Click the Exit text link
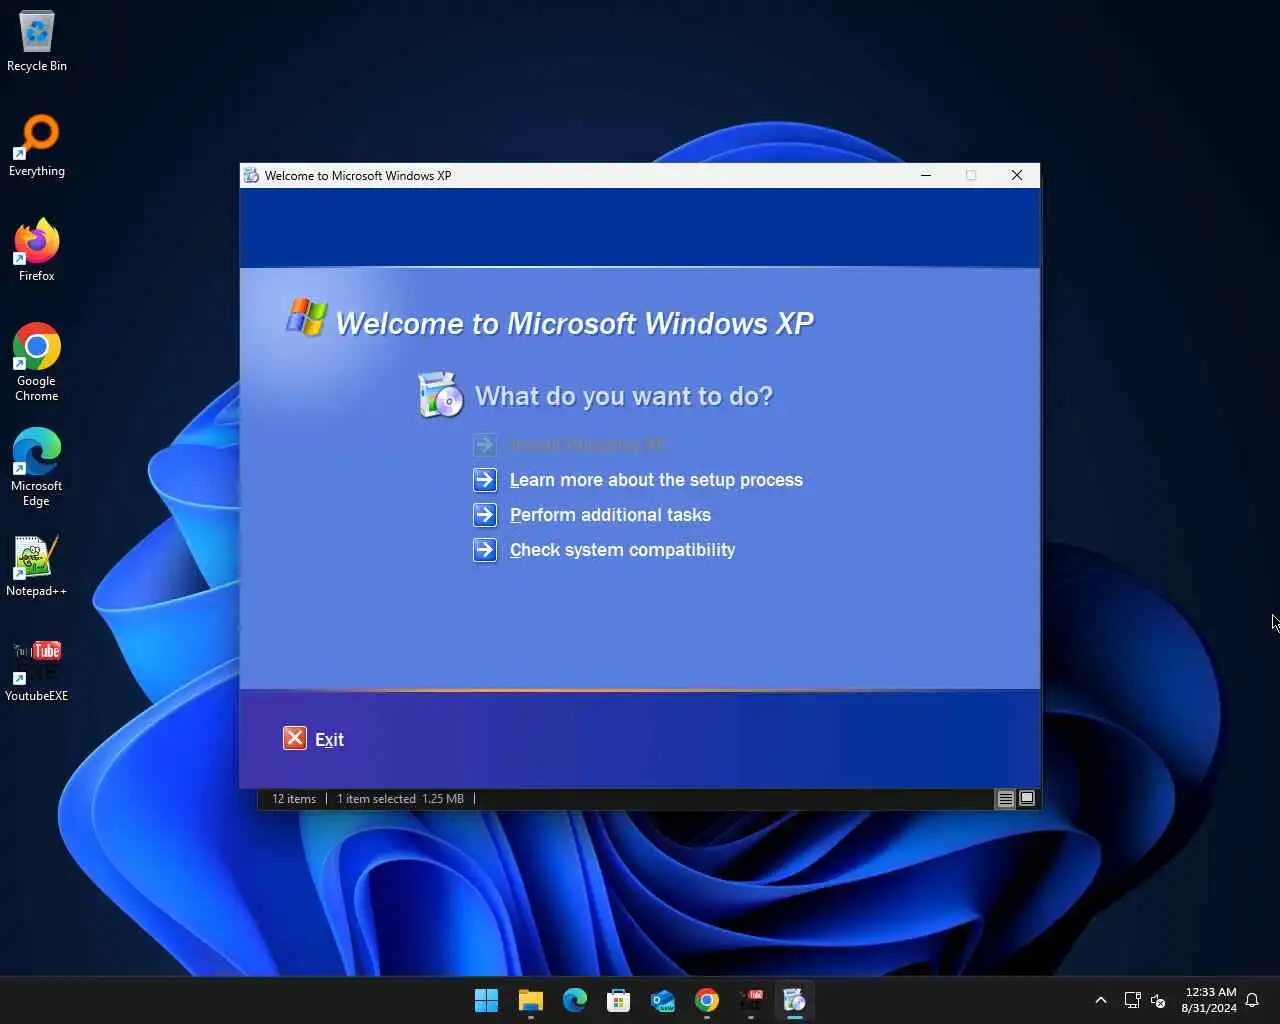 (329, 740)
